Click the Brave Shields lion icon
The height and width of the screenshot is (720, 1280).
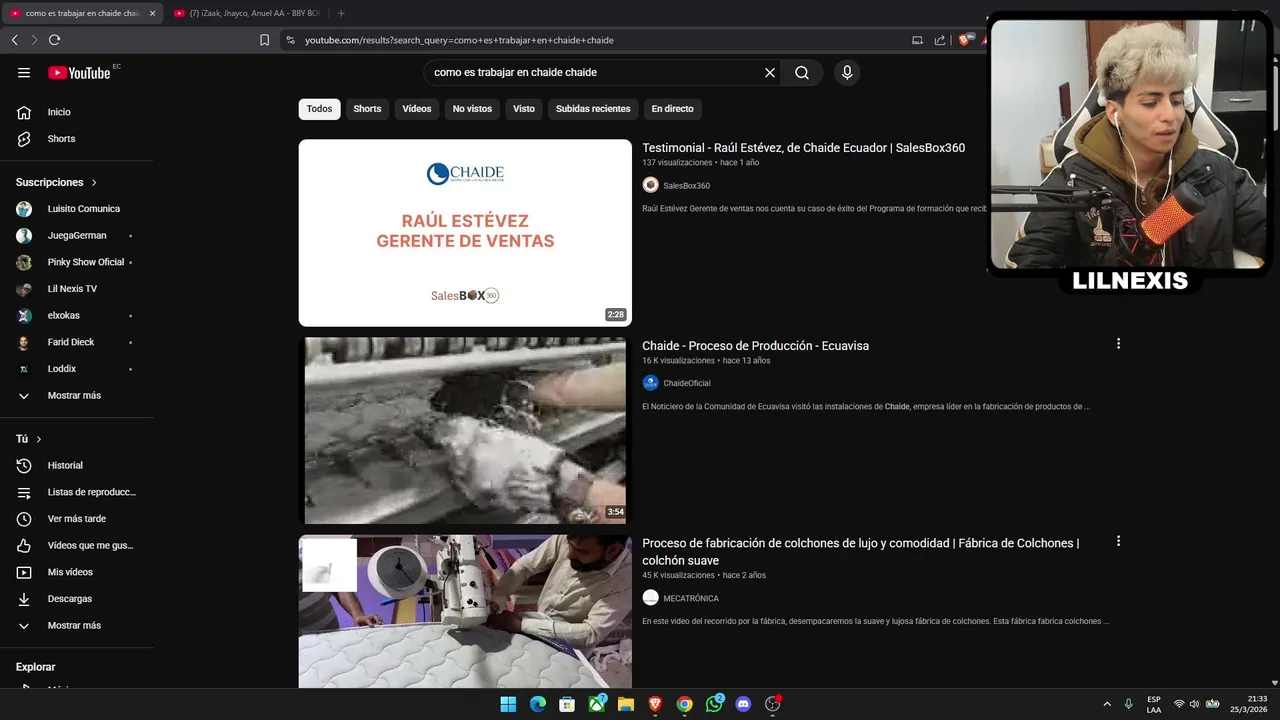[x=964, y=40]
